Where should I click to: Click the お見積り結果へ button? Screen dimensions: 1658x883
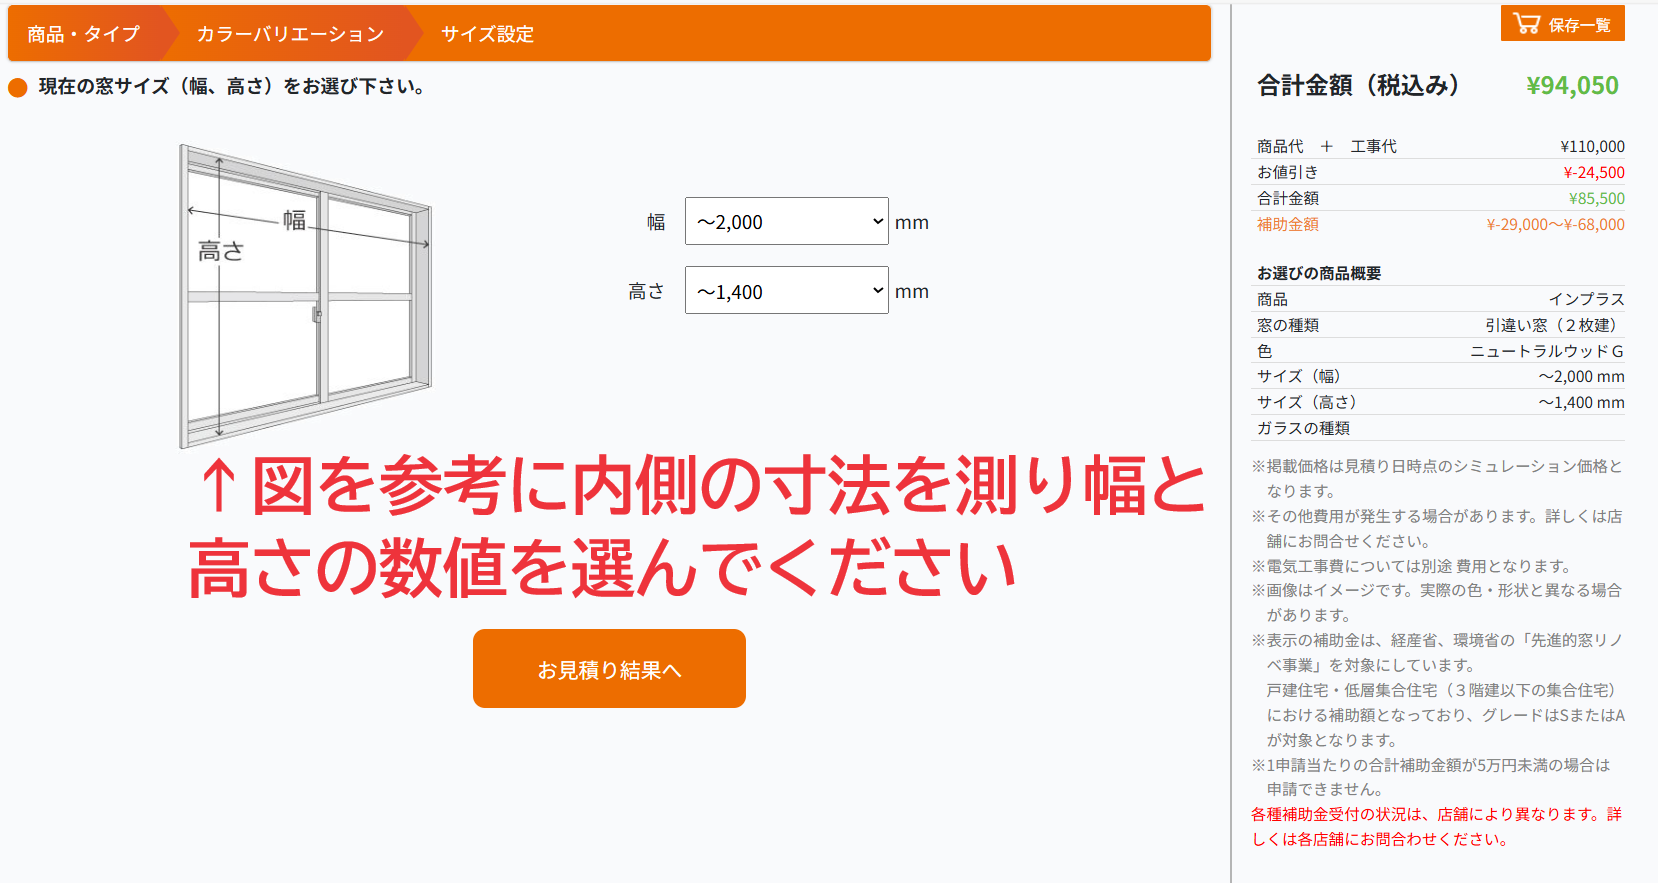pyautogui.click(x=609, y=669)
